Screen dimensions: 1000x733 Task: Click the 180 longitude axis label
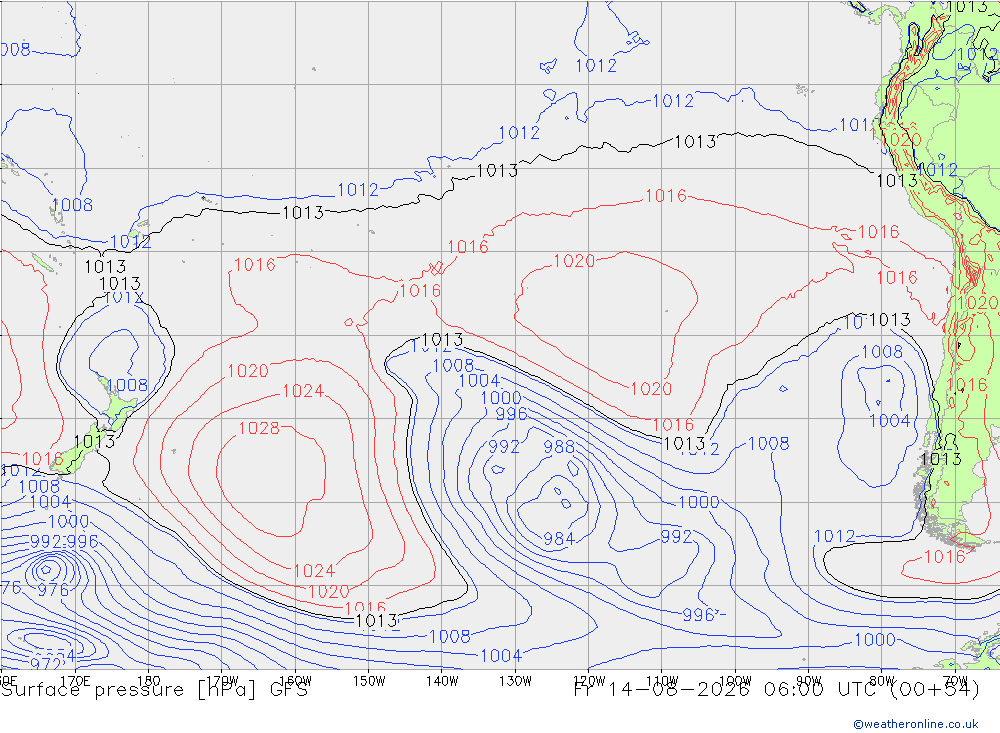149,681
